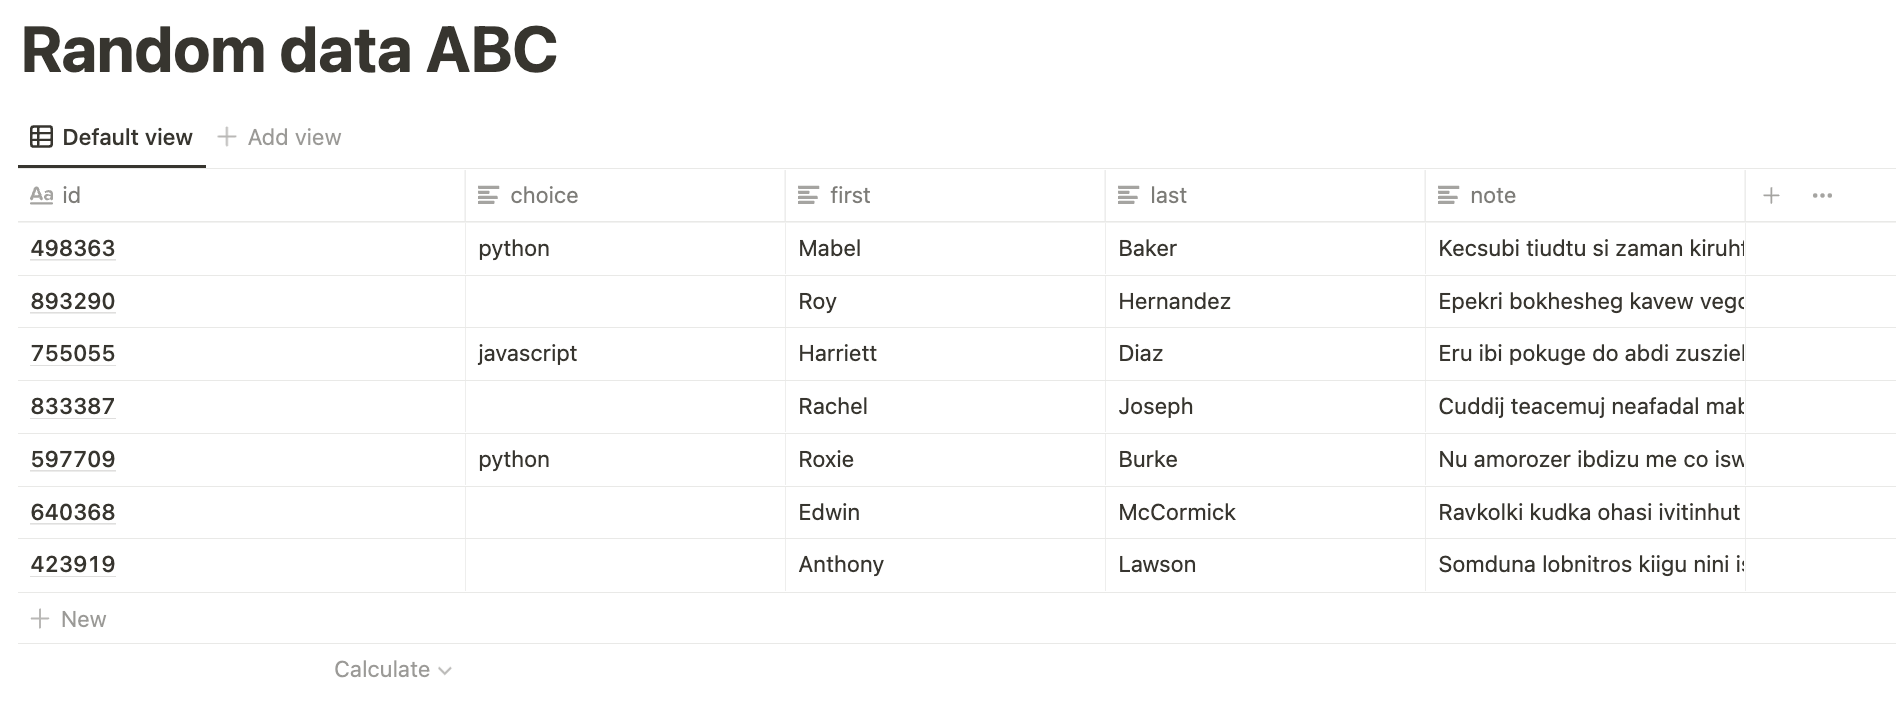Click the text icon in note header
The height and width of the screenshot is (722, 1896).
(x=1448, y=195)
